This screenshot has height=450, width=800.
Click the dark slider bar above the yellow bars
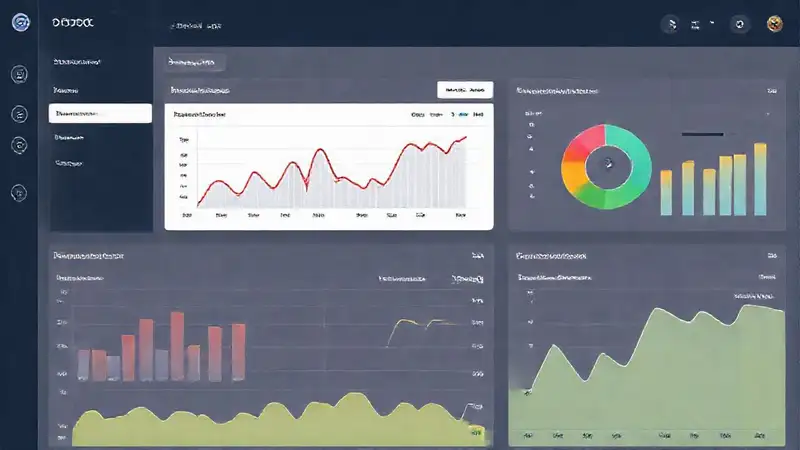703,134
